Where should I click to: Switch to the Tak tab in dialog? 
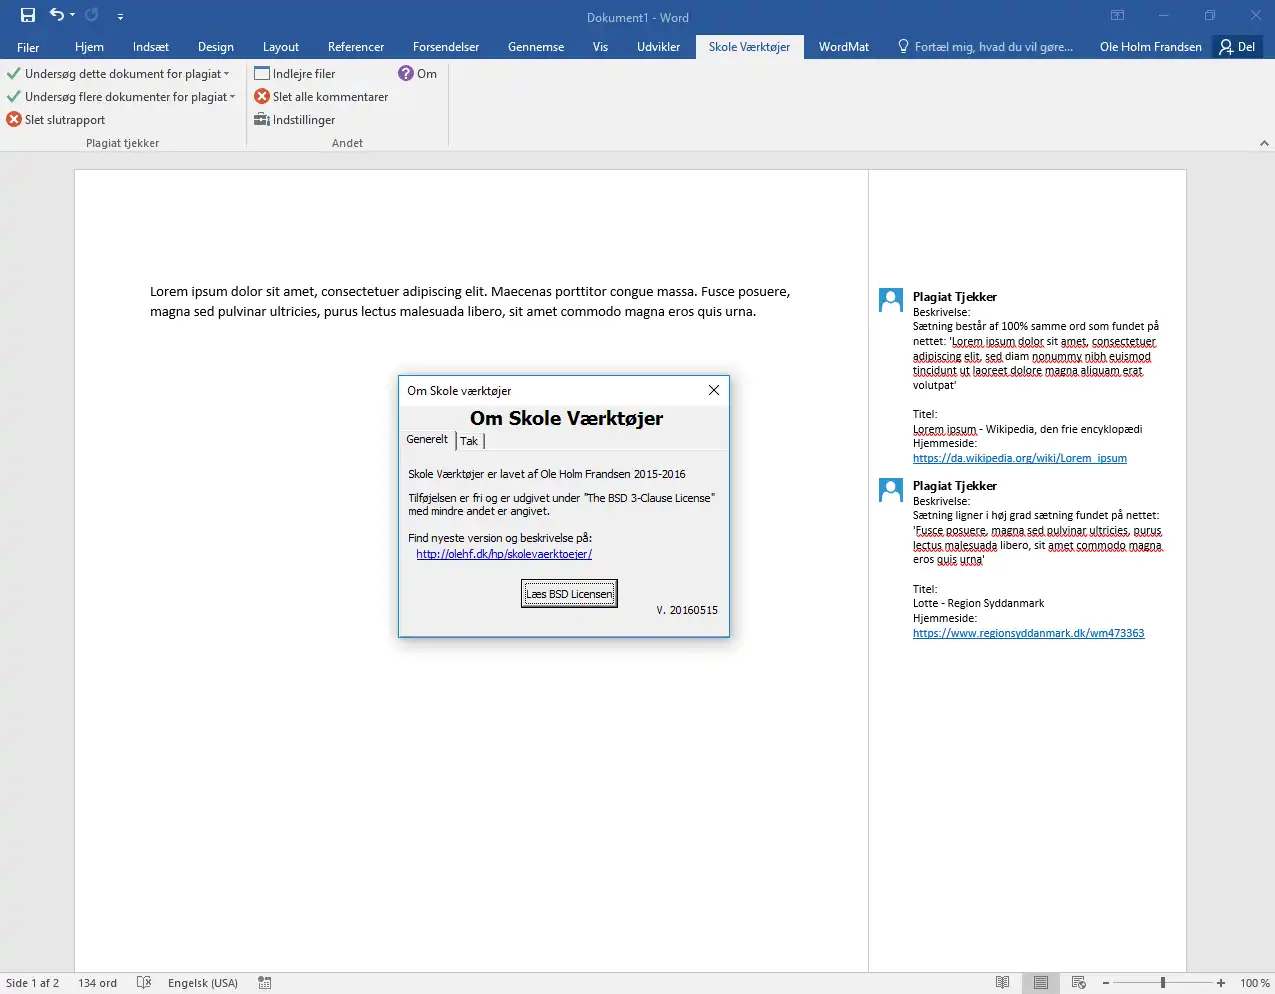pyautogui.click(x=469, y=441)
